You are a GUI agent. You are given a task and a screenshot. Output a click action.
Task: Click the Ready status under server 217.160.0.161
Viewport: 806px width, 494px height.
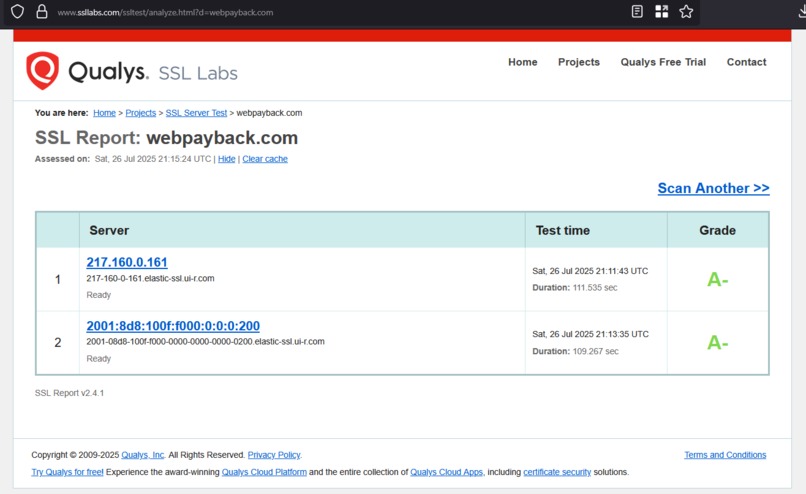[x=99, y=295]
